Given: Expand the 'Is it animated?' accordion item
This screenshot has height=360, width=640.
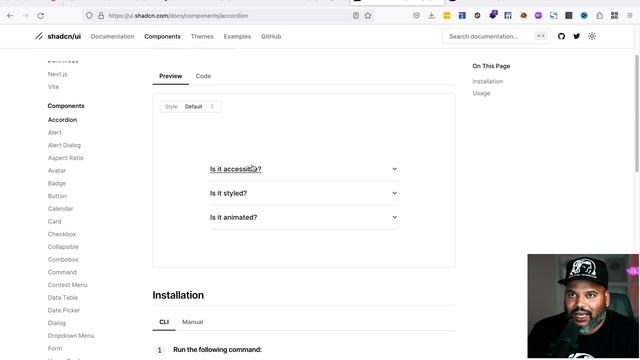Looking at the screenshot, I should pyautogui.click(x=304, y=217).
